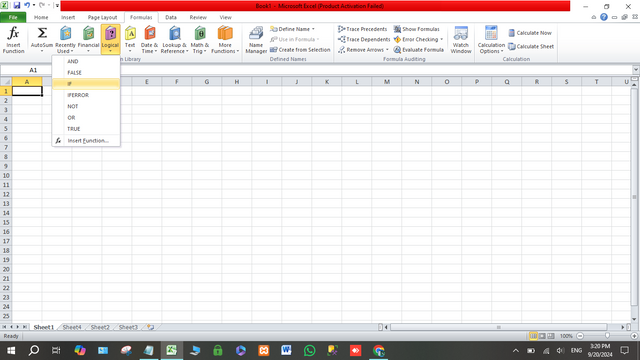640x360 pixels.
Task: Run Error Checking
Action: [x=416, y=39]
